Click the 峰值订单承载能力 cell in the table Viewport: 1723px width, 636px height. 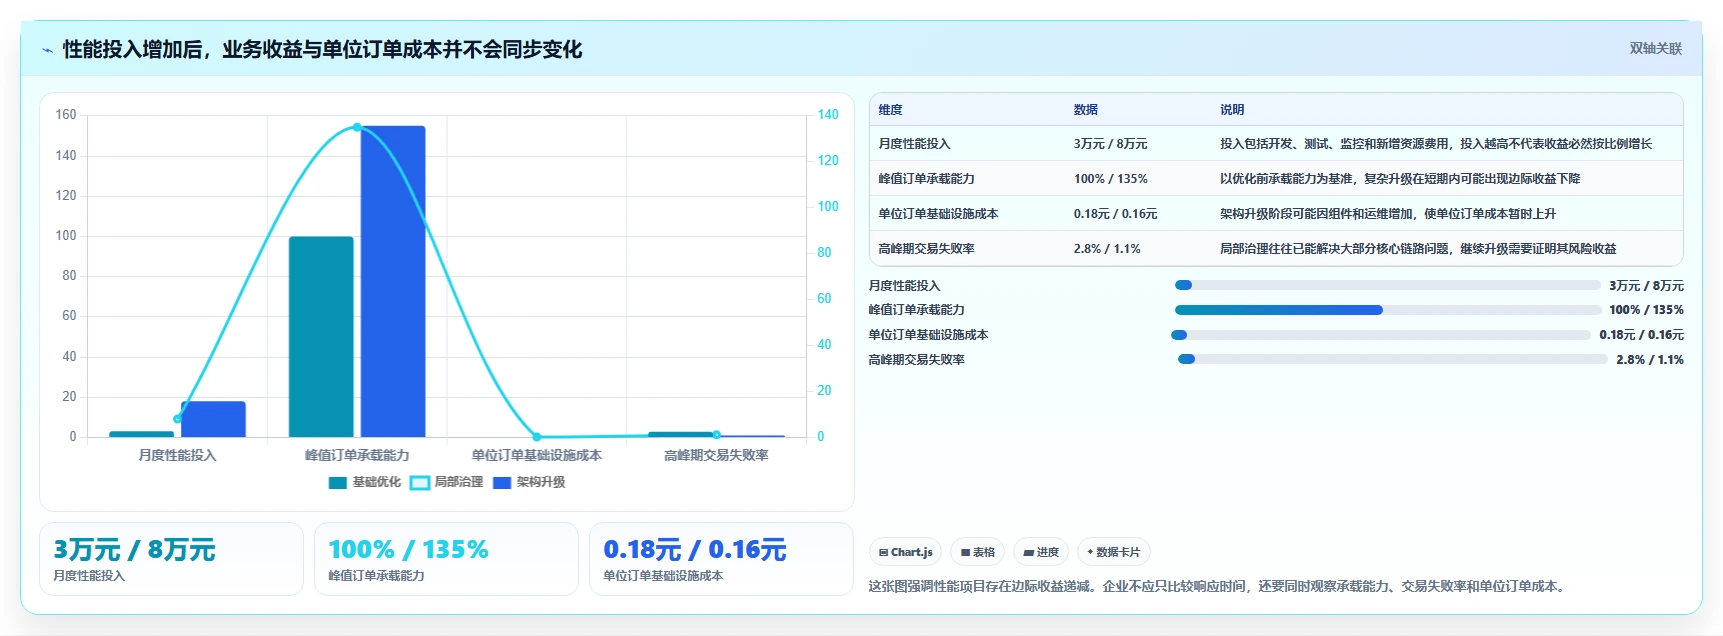926,179
